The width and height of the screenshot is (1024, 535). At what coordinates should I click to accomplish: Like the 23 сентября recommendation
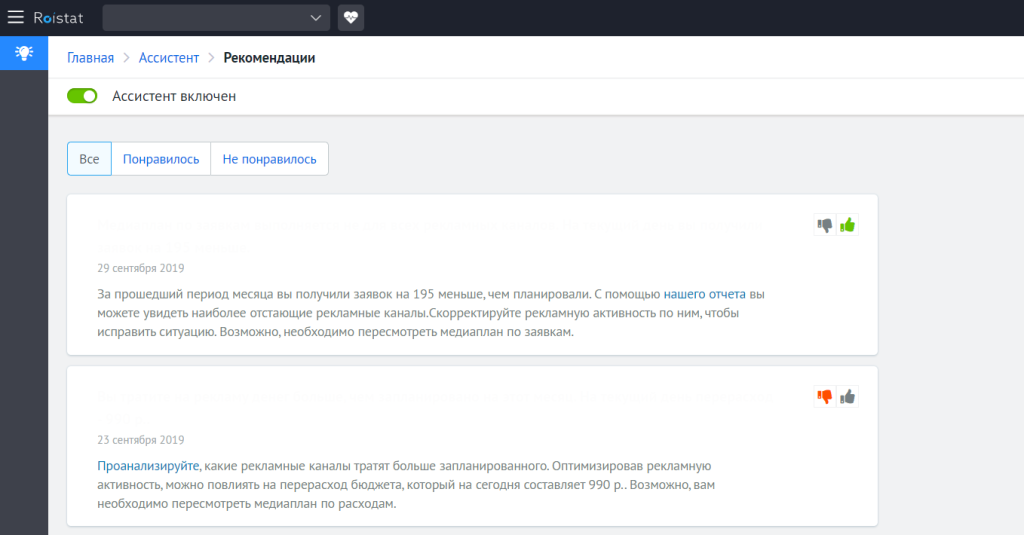pyautogui.click(x=848, y=397)
